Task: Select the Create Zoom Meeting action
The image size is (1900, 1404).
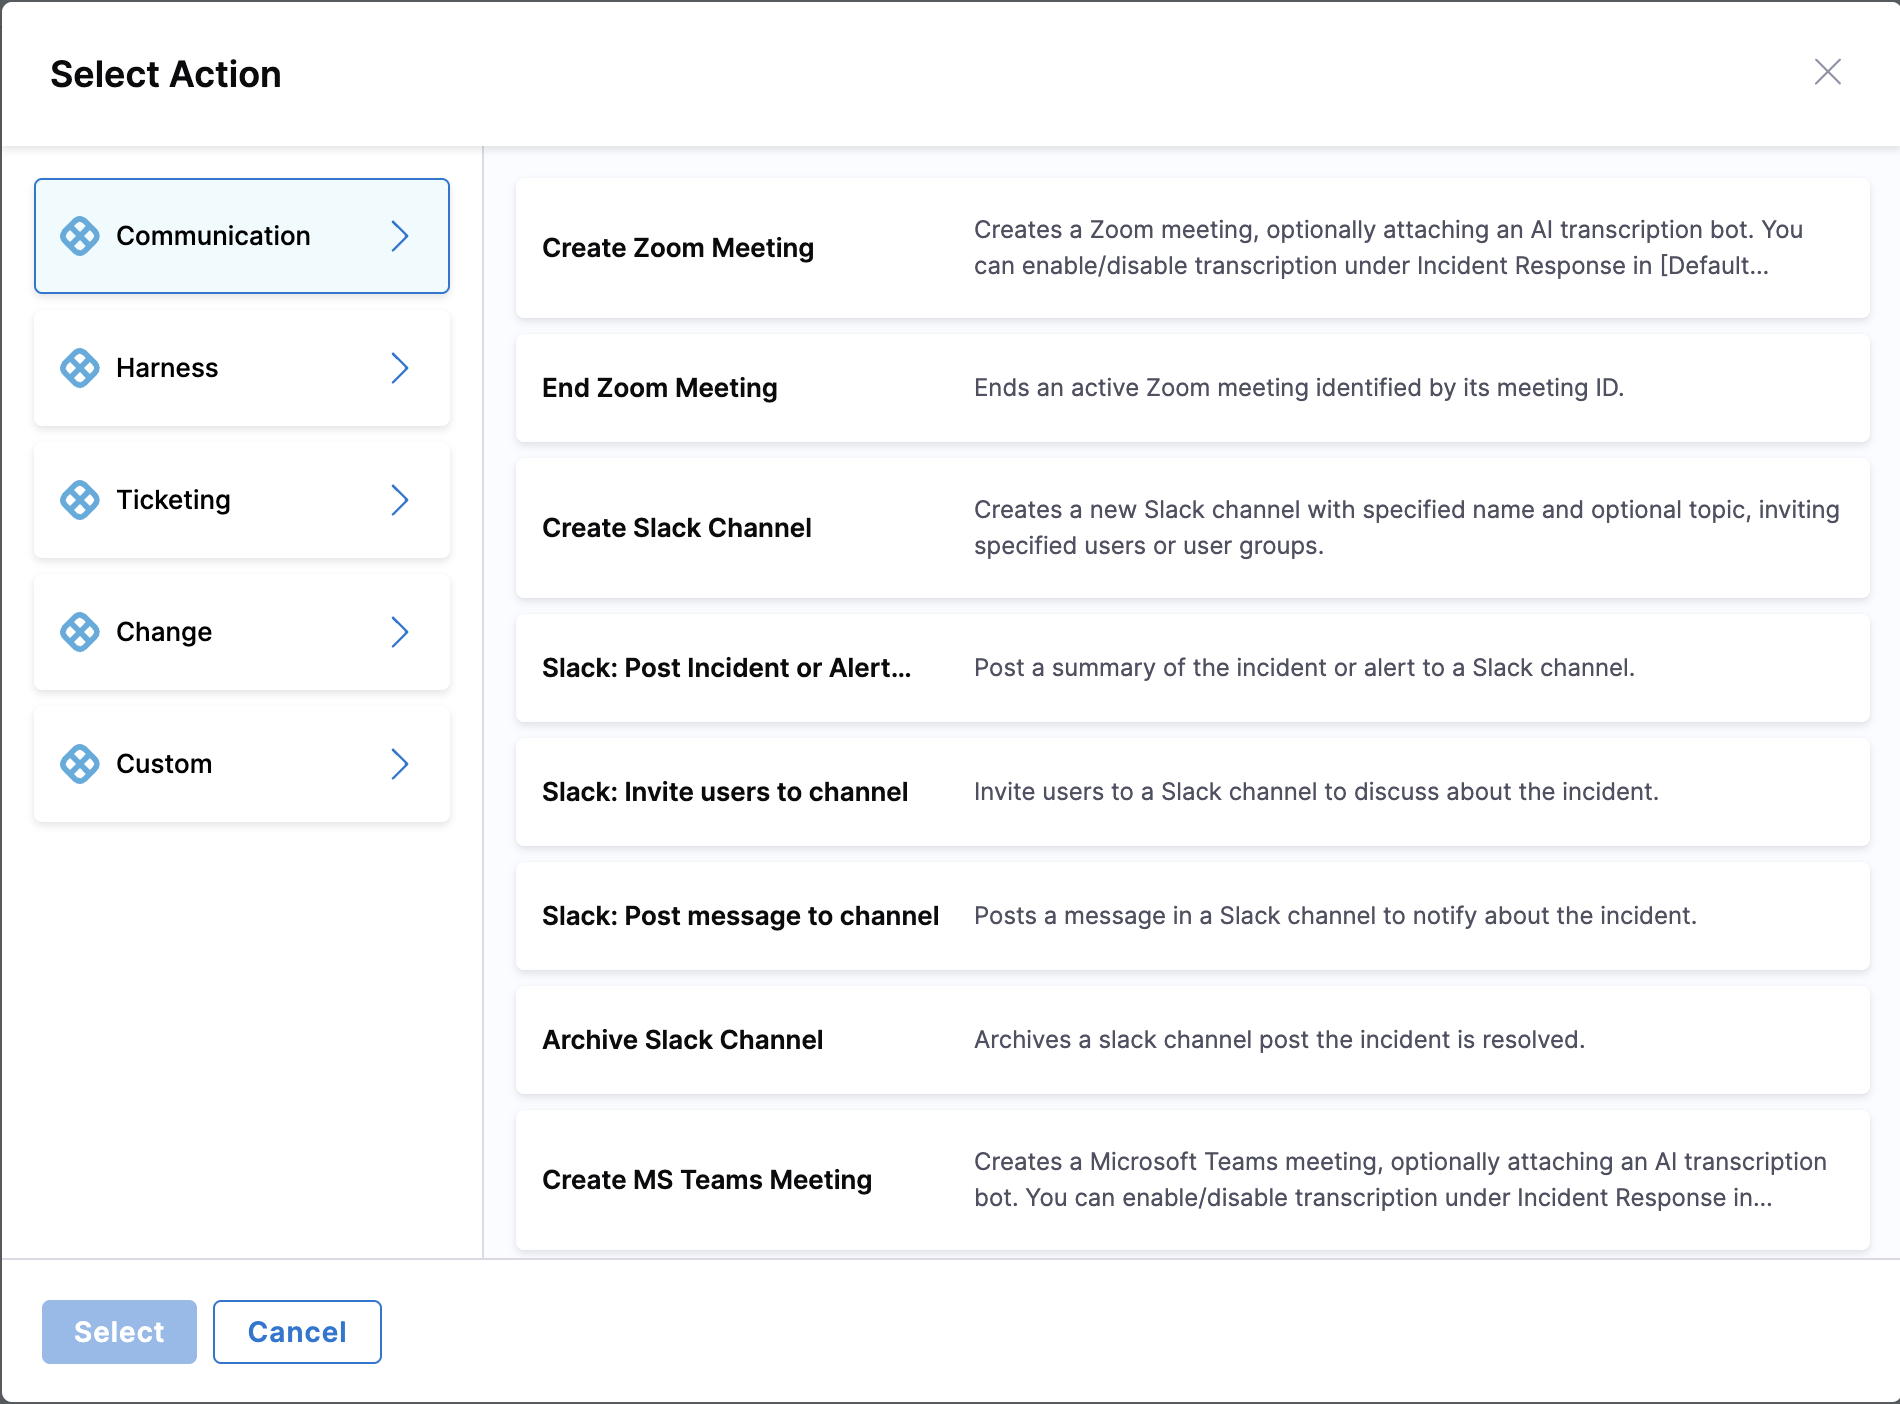Action: (x=1195, y=247)
